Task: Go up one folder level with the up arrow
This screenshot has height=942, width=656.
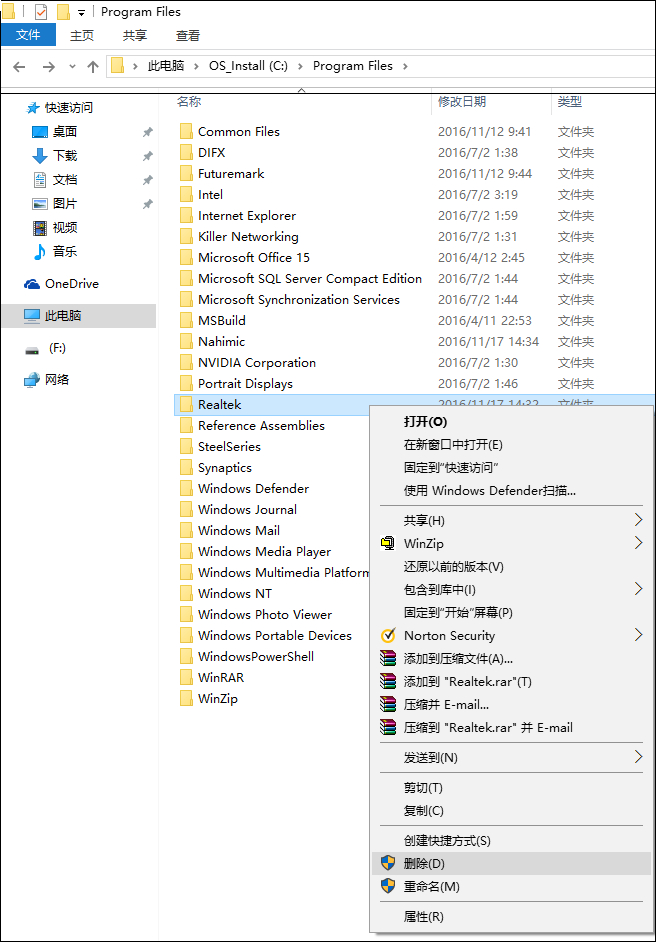Action: pos(93,67)
